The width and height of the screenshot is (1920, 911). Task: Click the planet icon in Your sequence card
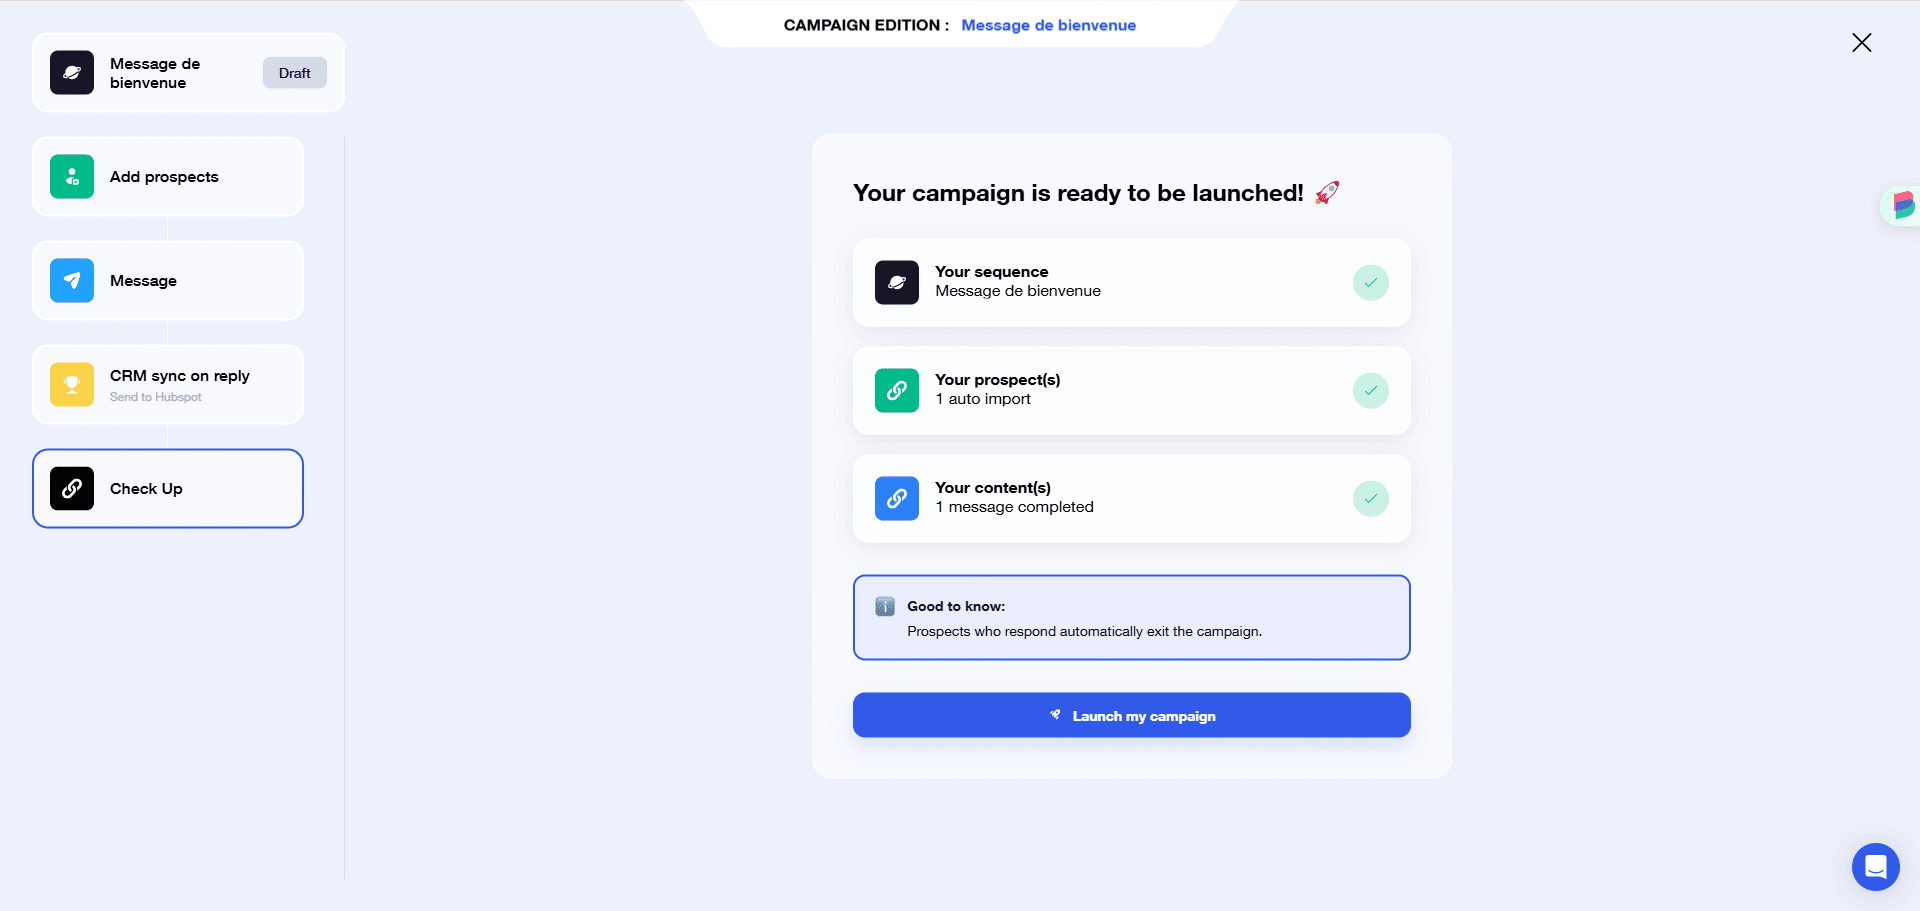coord(897,283)
